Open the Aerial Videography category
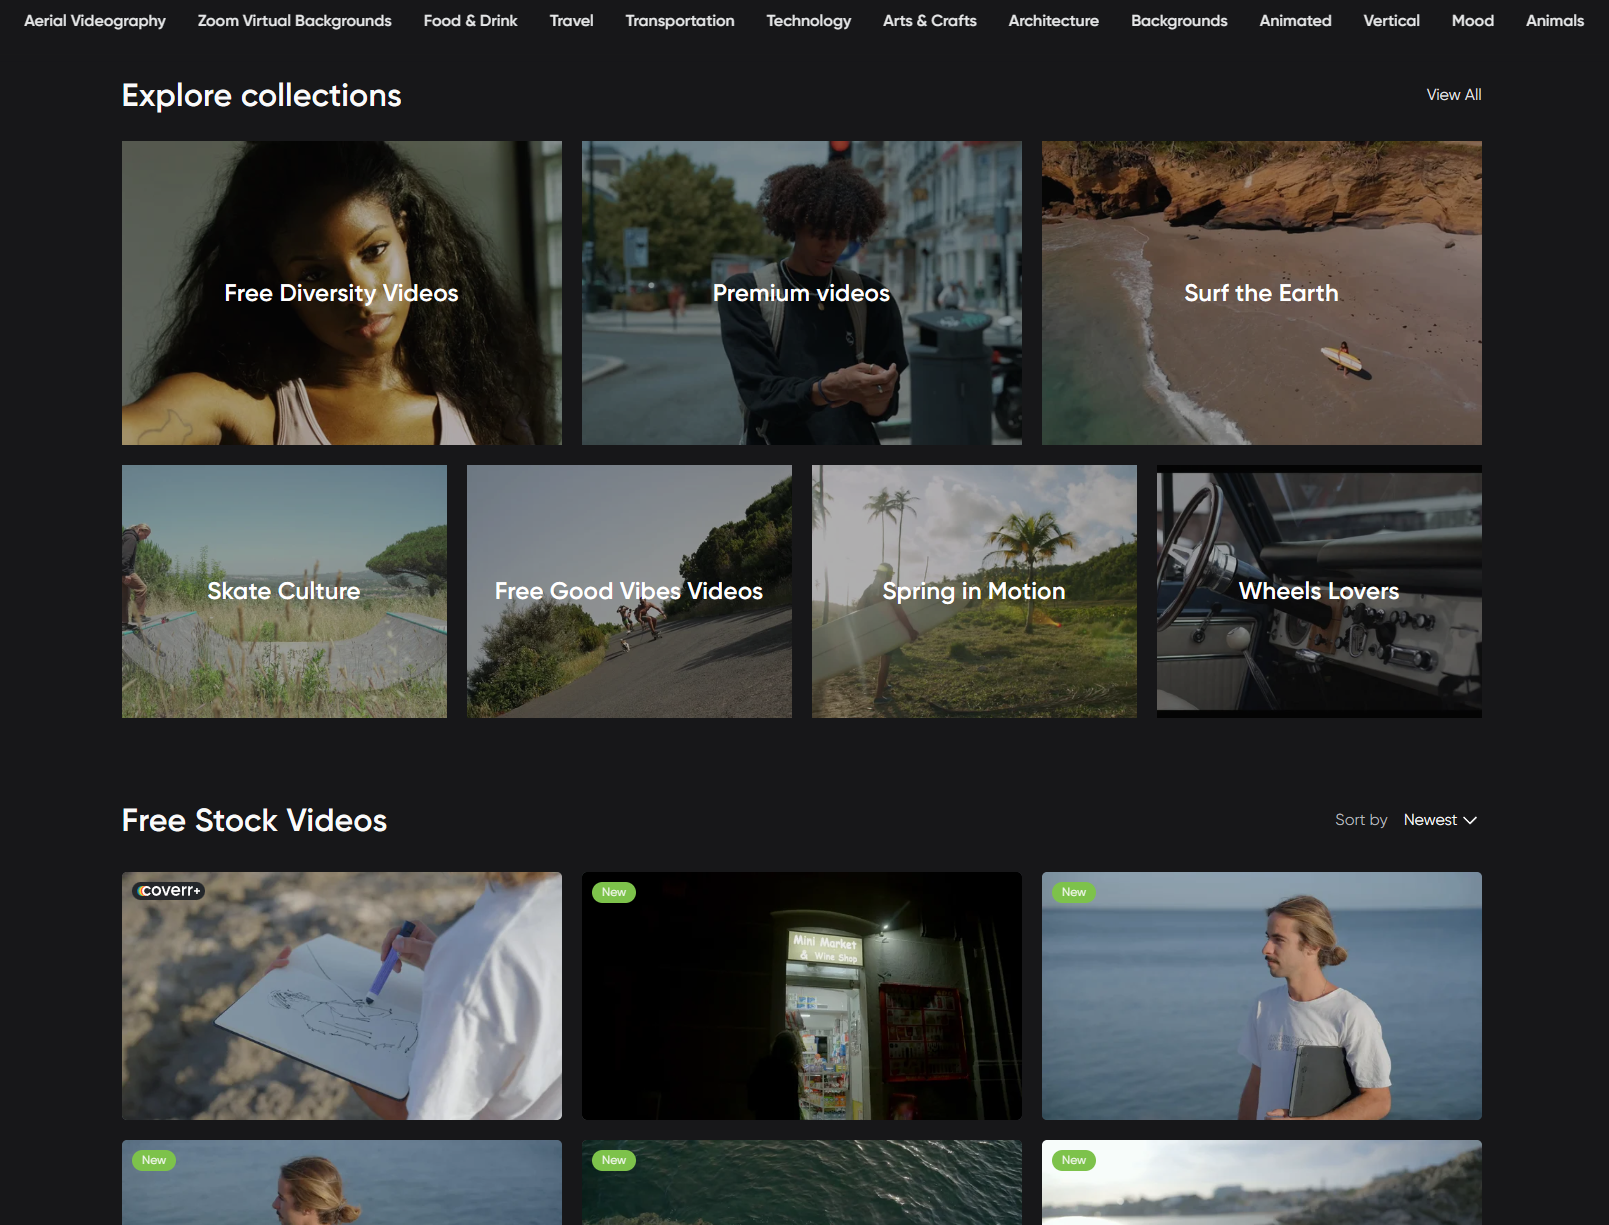 95,20
